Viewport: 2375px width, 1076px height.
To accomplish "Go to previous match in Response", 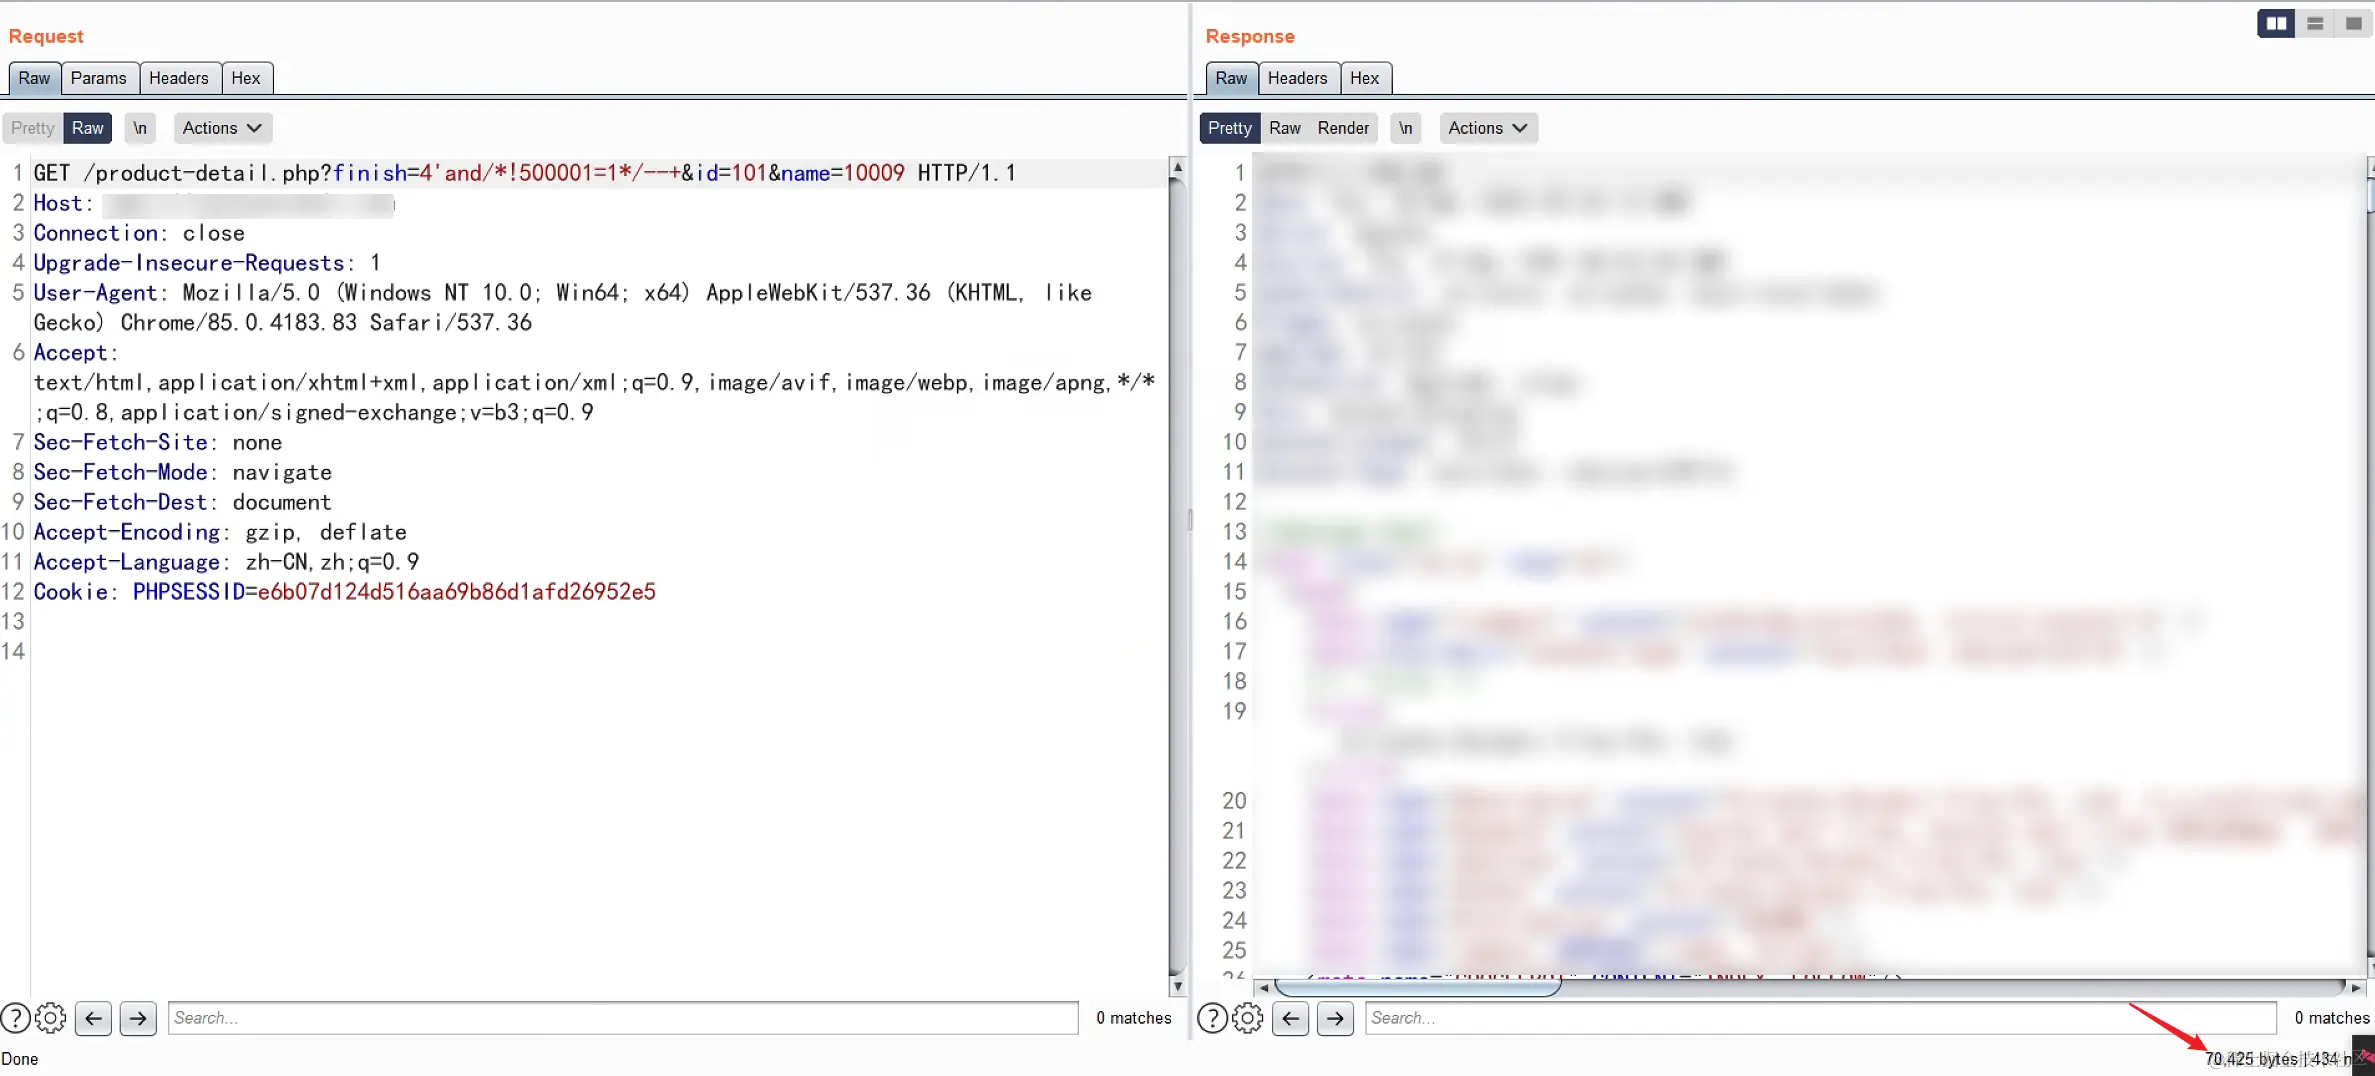I will (1291, 1018).
